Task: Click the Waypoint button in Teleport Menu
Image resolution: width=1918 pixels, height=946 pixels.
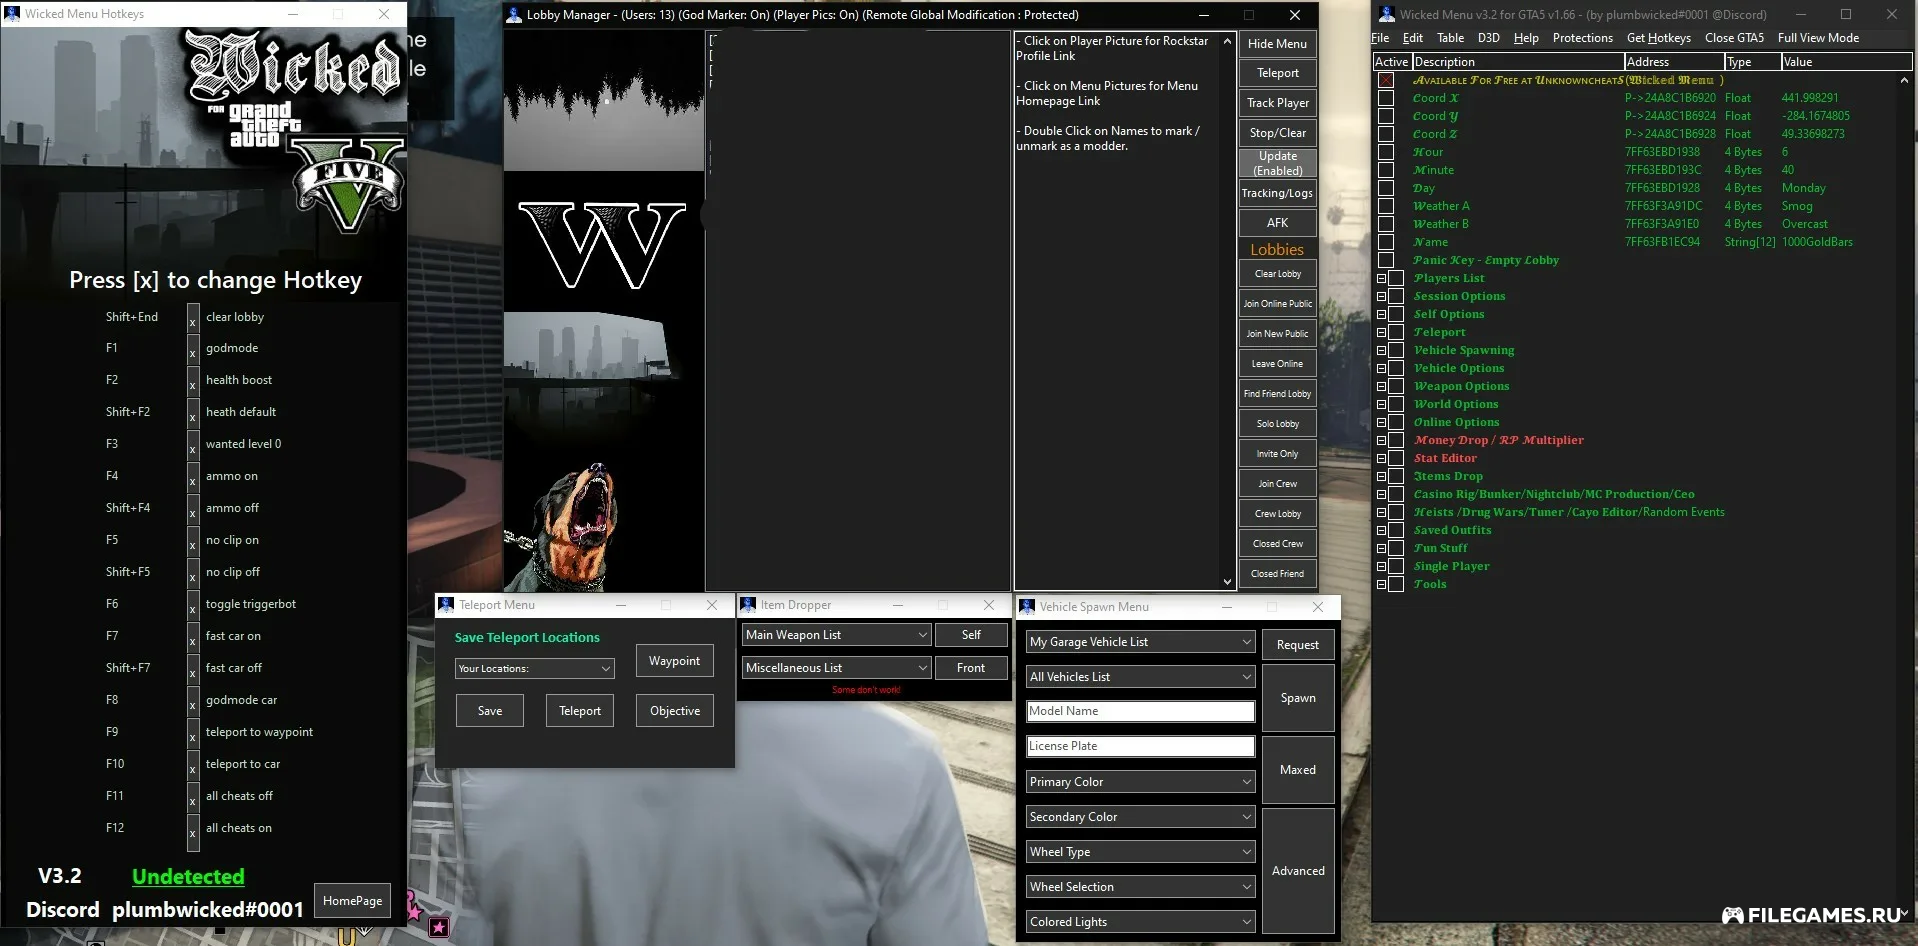Action: pyautogui.click(x=674, y=661)
